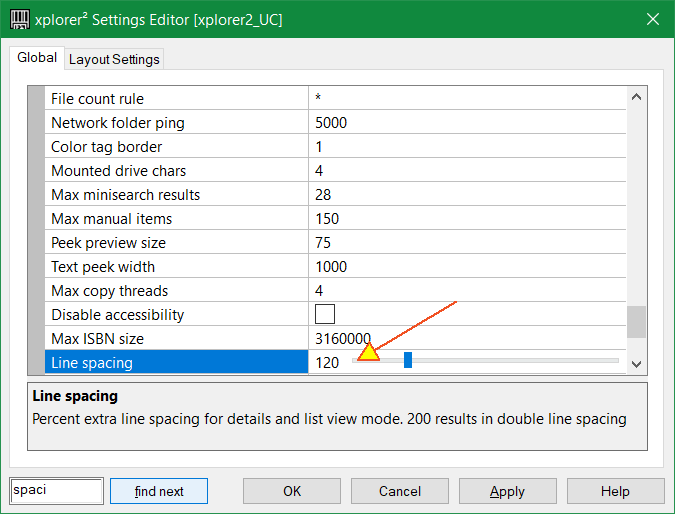Click the value '1' for Color tag border
The width and height of the screenshot is (675, 514).
[x=319, y=147]
